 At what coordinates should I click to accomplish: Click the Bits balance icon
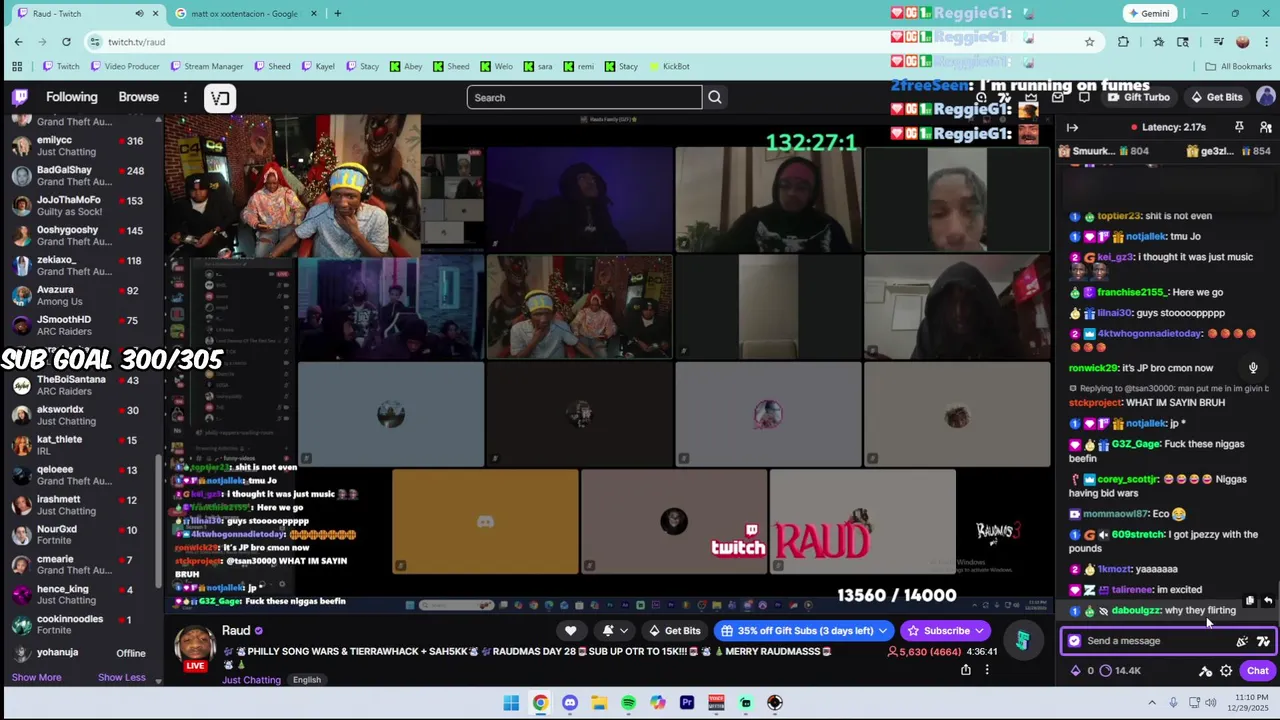[x=1076, y=671]
